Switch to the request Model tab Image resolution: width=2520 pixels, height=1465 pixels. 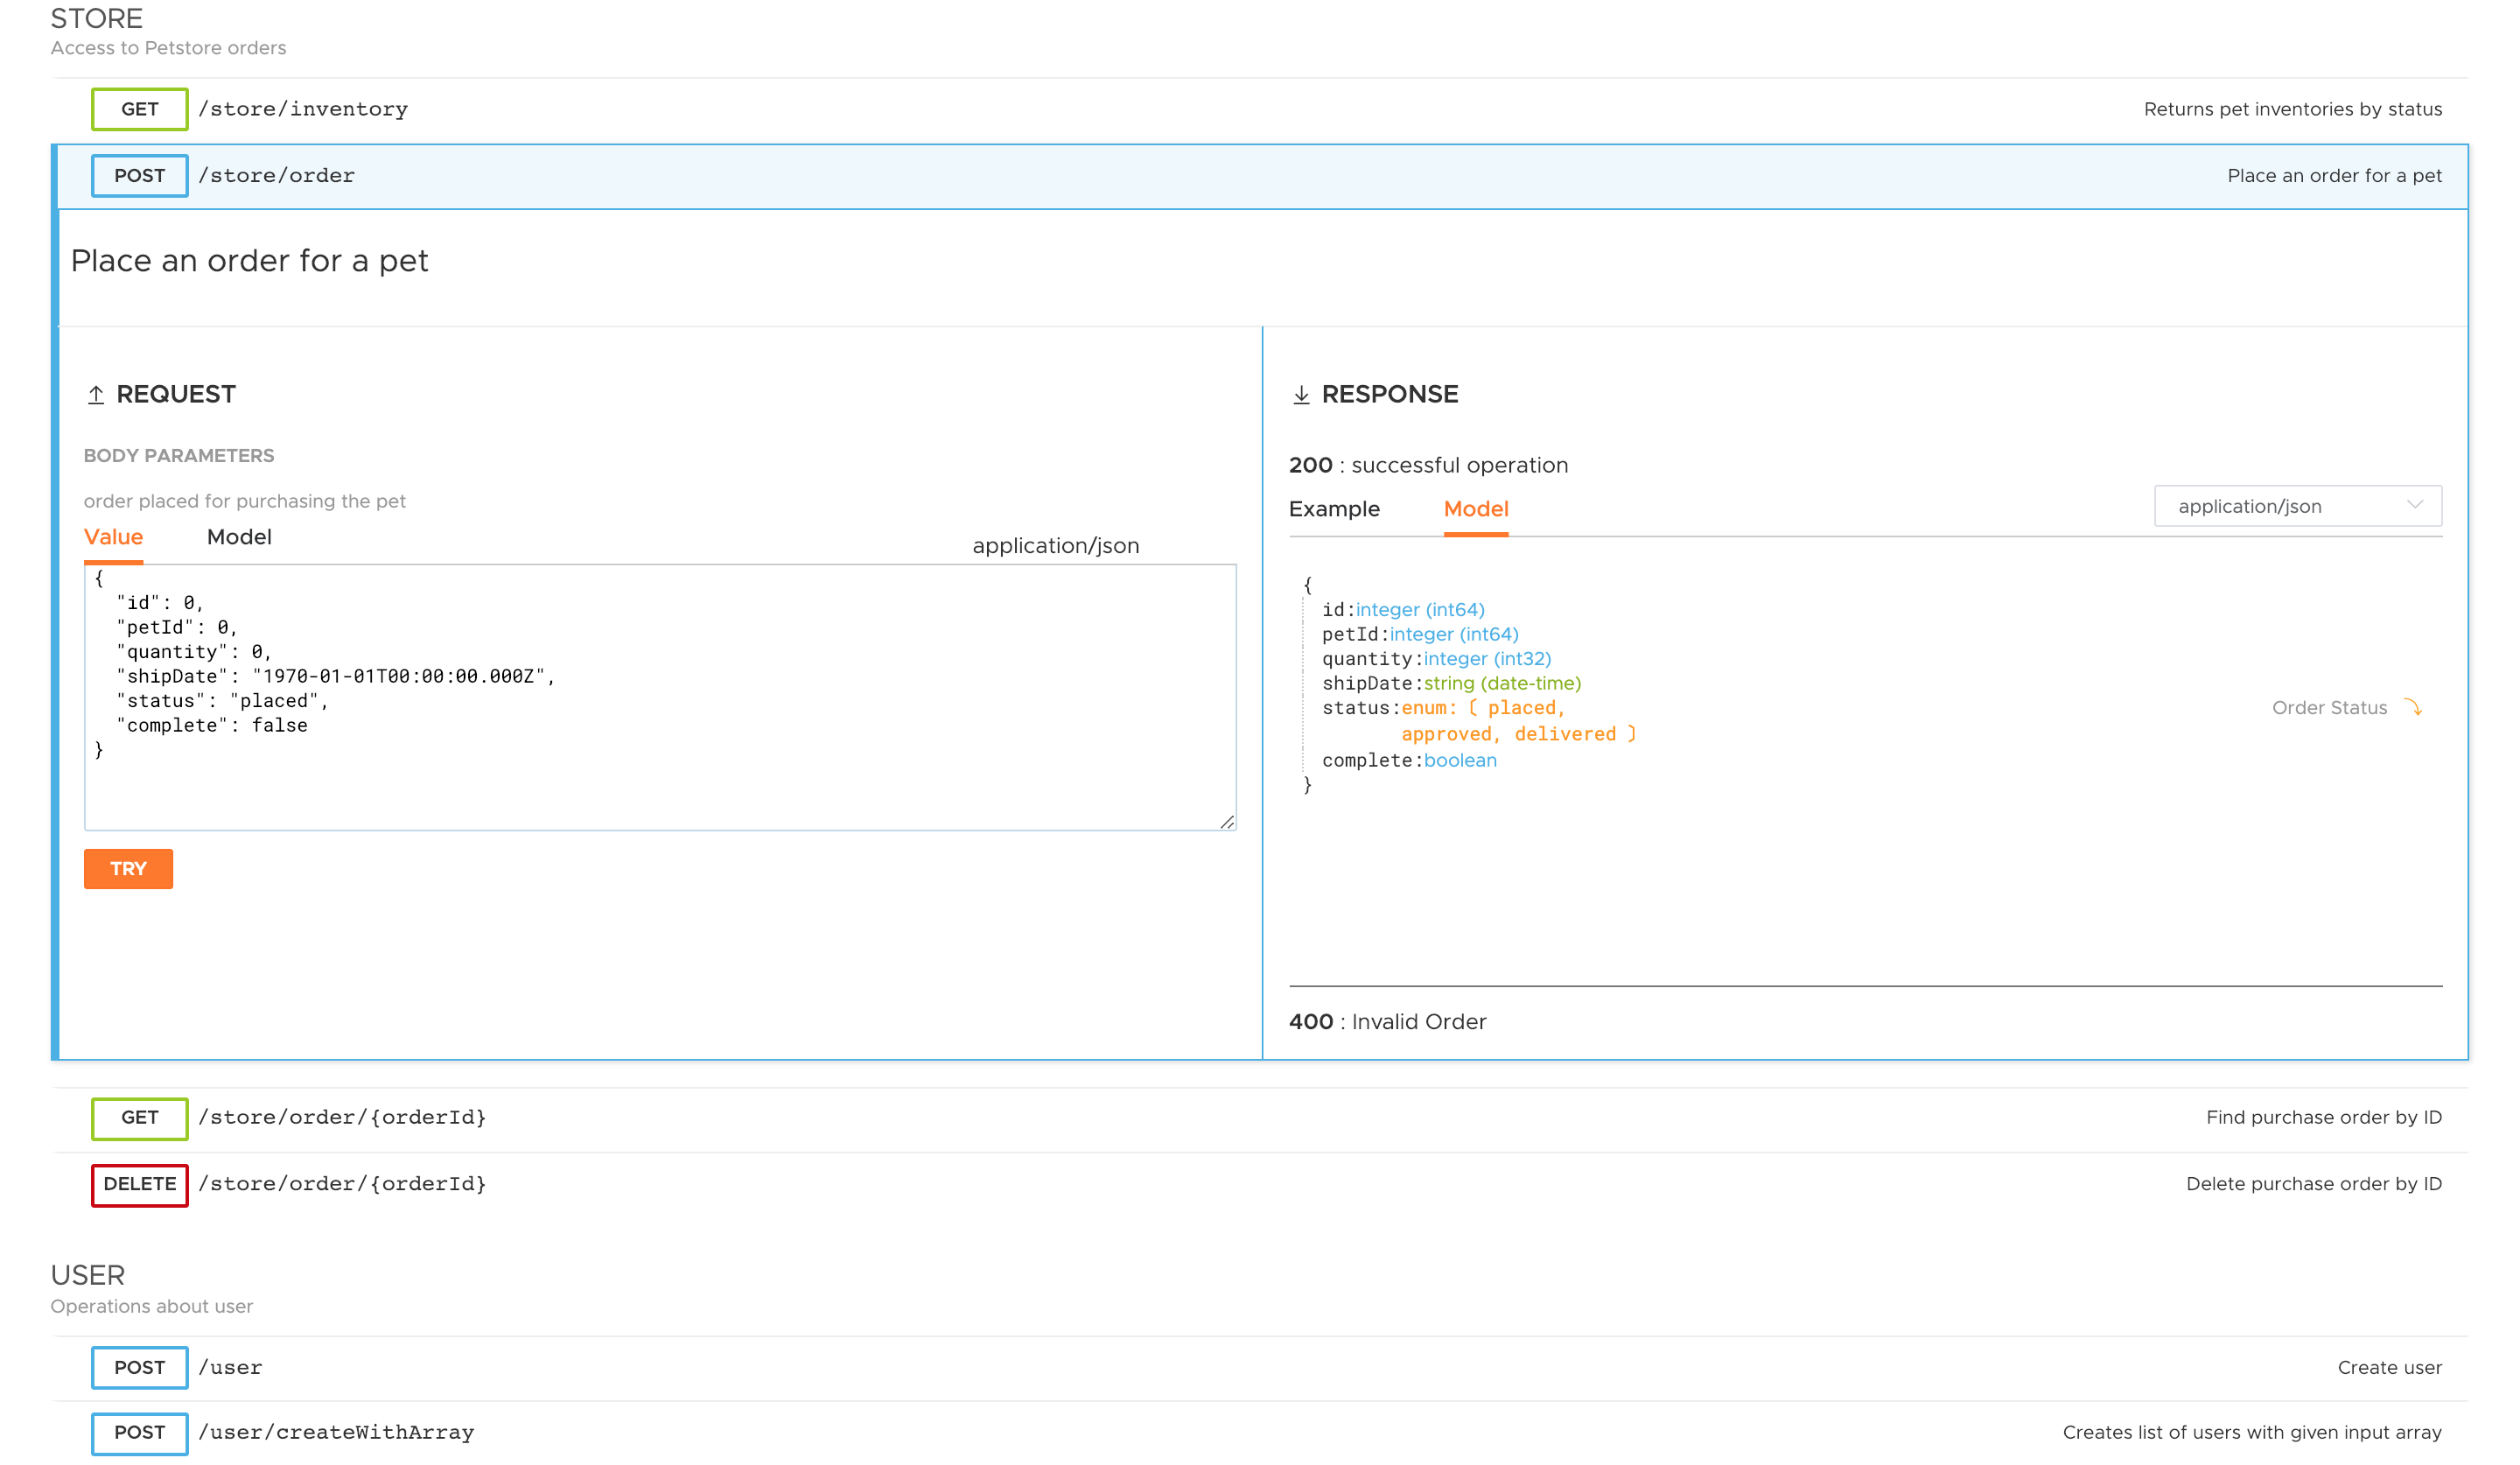[239, 537]
